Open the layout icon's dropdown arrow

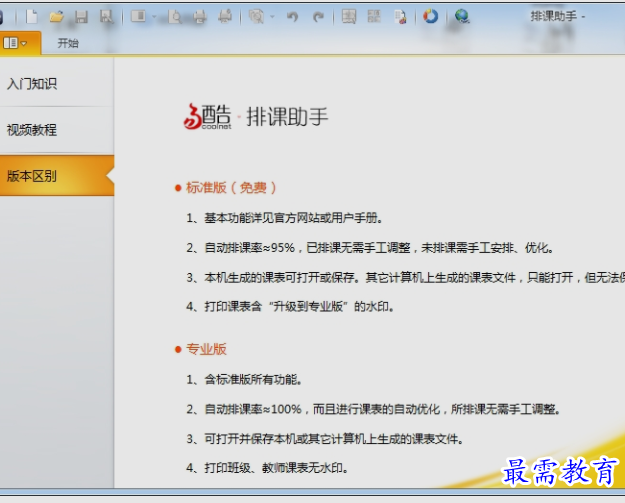coord(154,17)
